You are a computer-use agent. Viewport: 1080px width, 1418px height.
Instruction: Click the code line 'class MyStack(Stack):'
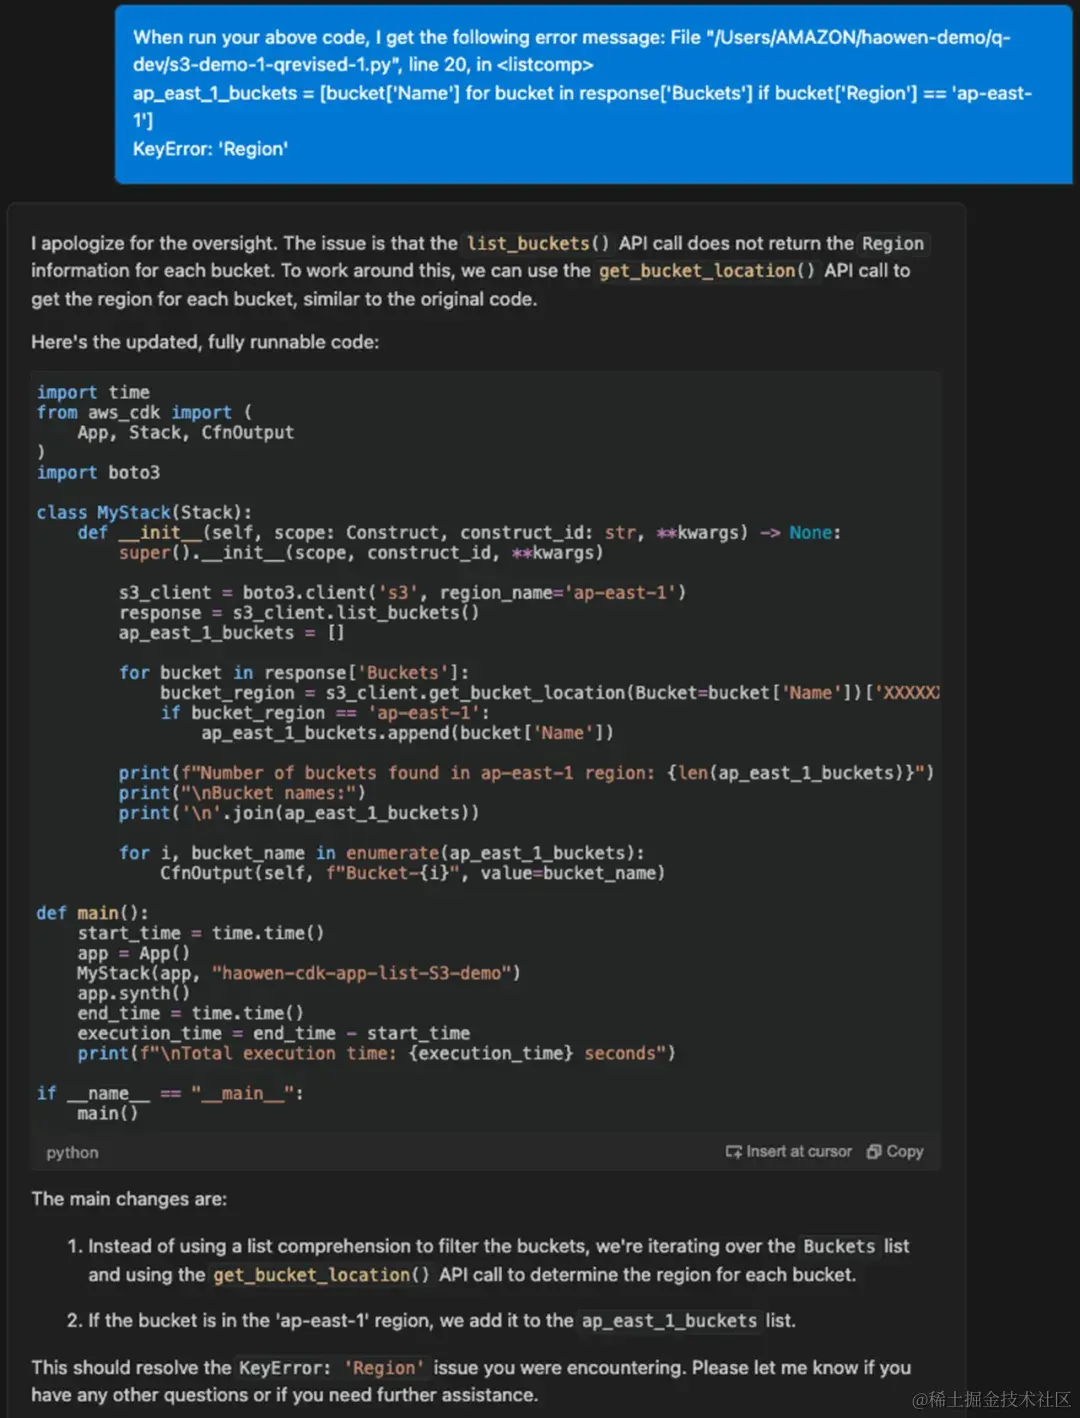pos(144,512)
